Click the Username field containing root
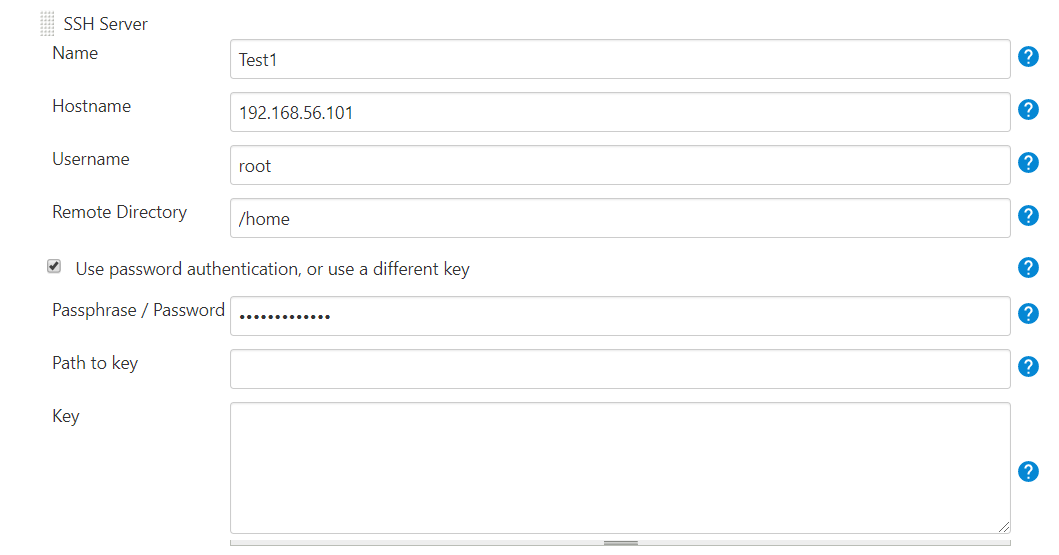Viewport: 1059px width, 555px height. (620, 165)
